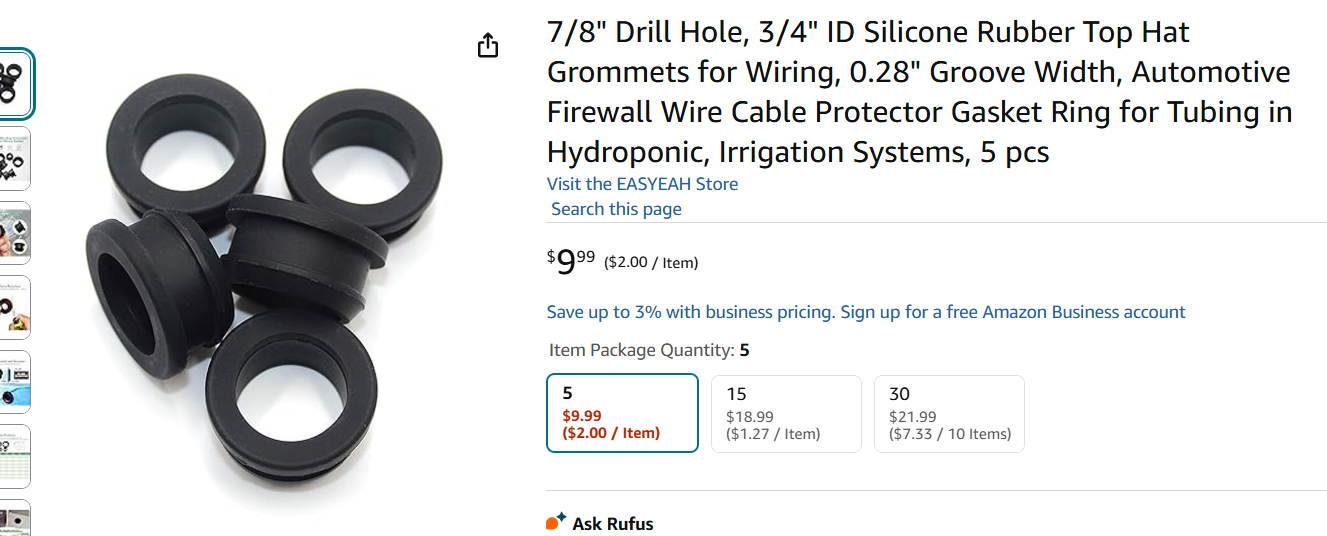The image size is (1327, 536).
Task: Select the seventh thumbnail at strip bottom
Action: point(15,520)
